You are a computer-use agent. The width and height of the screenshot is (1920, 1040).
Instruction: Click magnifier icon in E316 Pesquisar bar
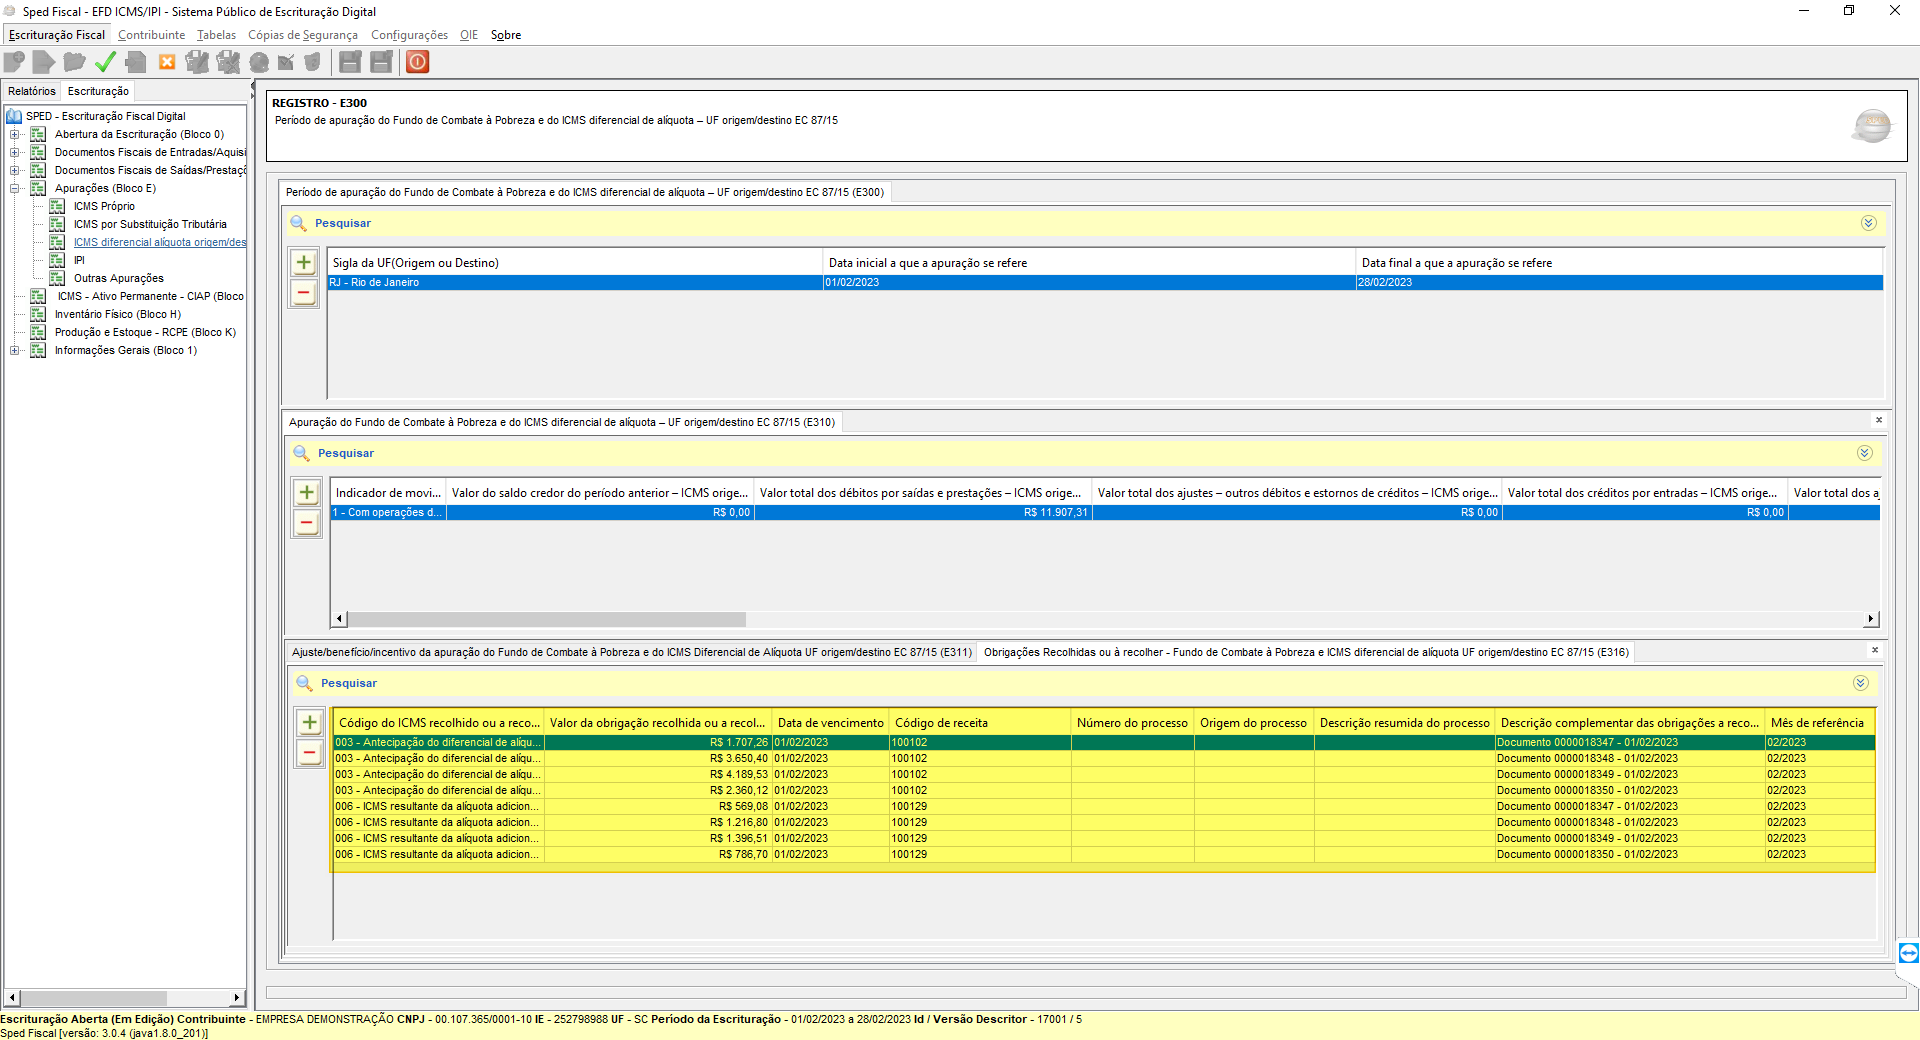[x=304, y=683]
